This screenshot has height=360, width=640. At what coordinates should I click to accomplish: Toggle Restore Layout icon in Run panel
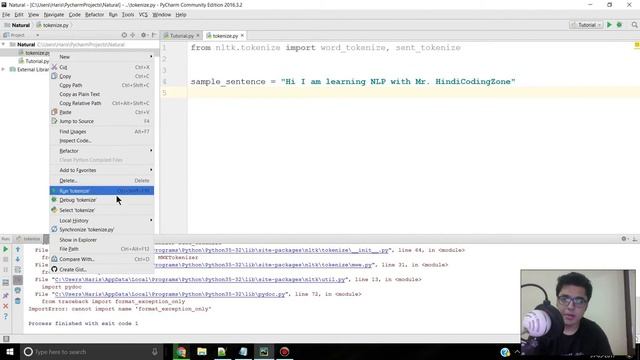pyautogui.click(x=6, y=282)
